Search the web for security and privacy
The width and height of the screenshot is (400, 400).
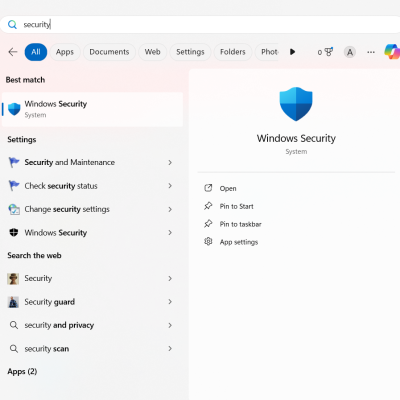(92, 325)
